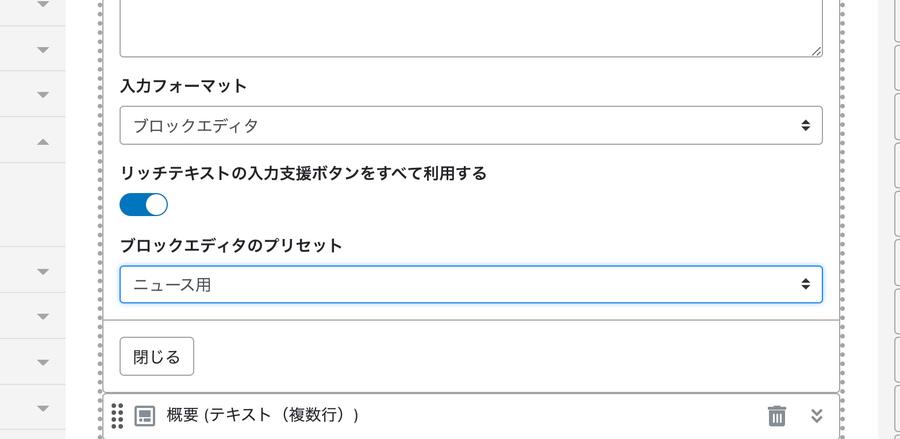Select the 概要 (テキスト（複数行）) field row
The image size is (900, 439).
pyautogui.click(x=471, y=415)
